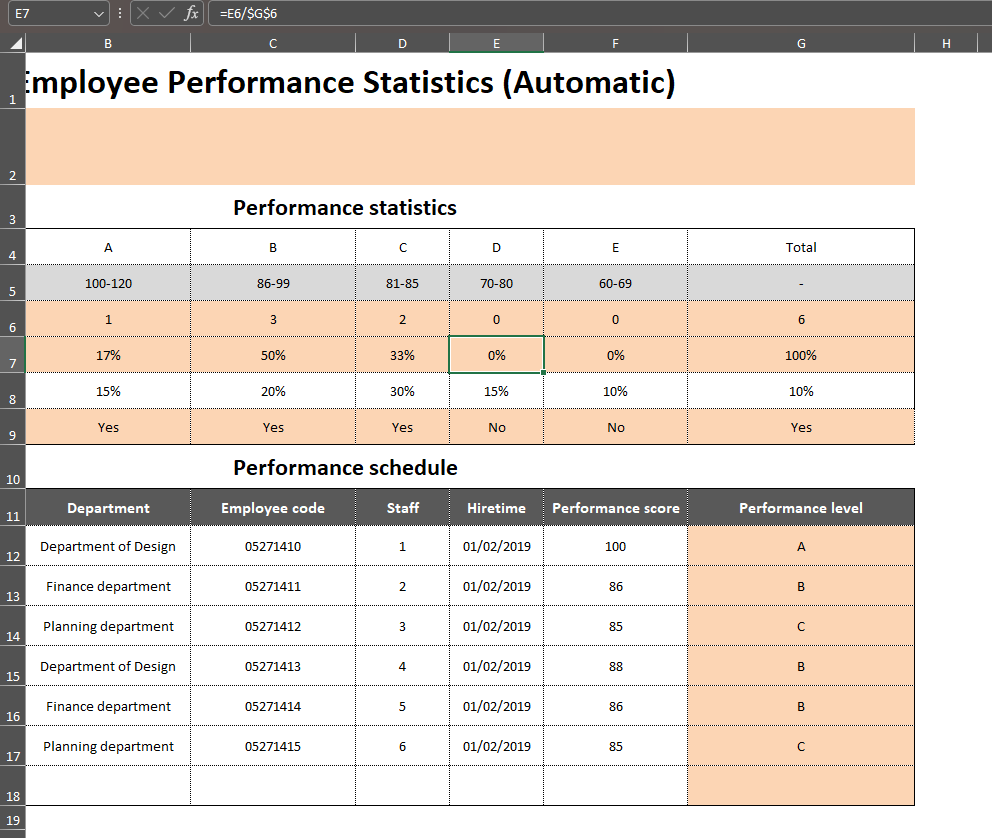
Task: Click the 'Staff' table header
Action: pos(402,508)
